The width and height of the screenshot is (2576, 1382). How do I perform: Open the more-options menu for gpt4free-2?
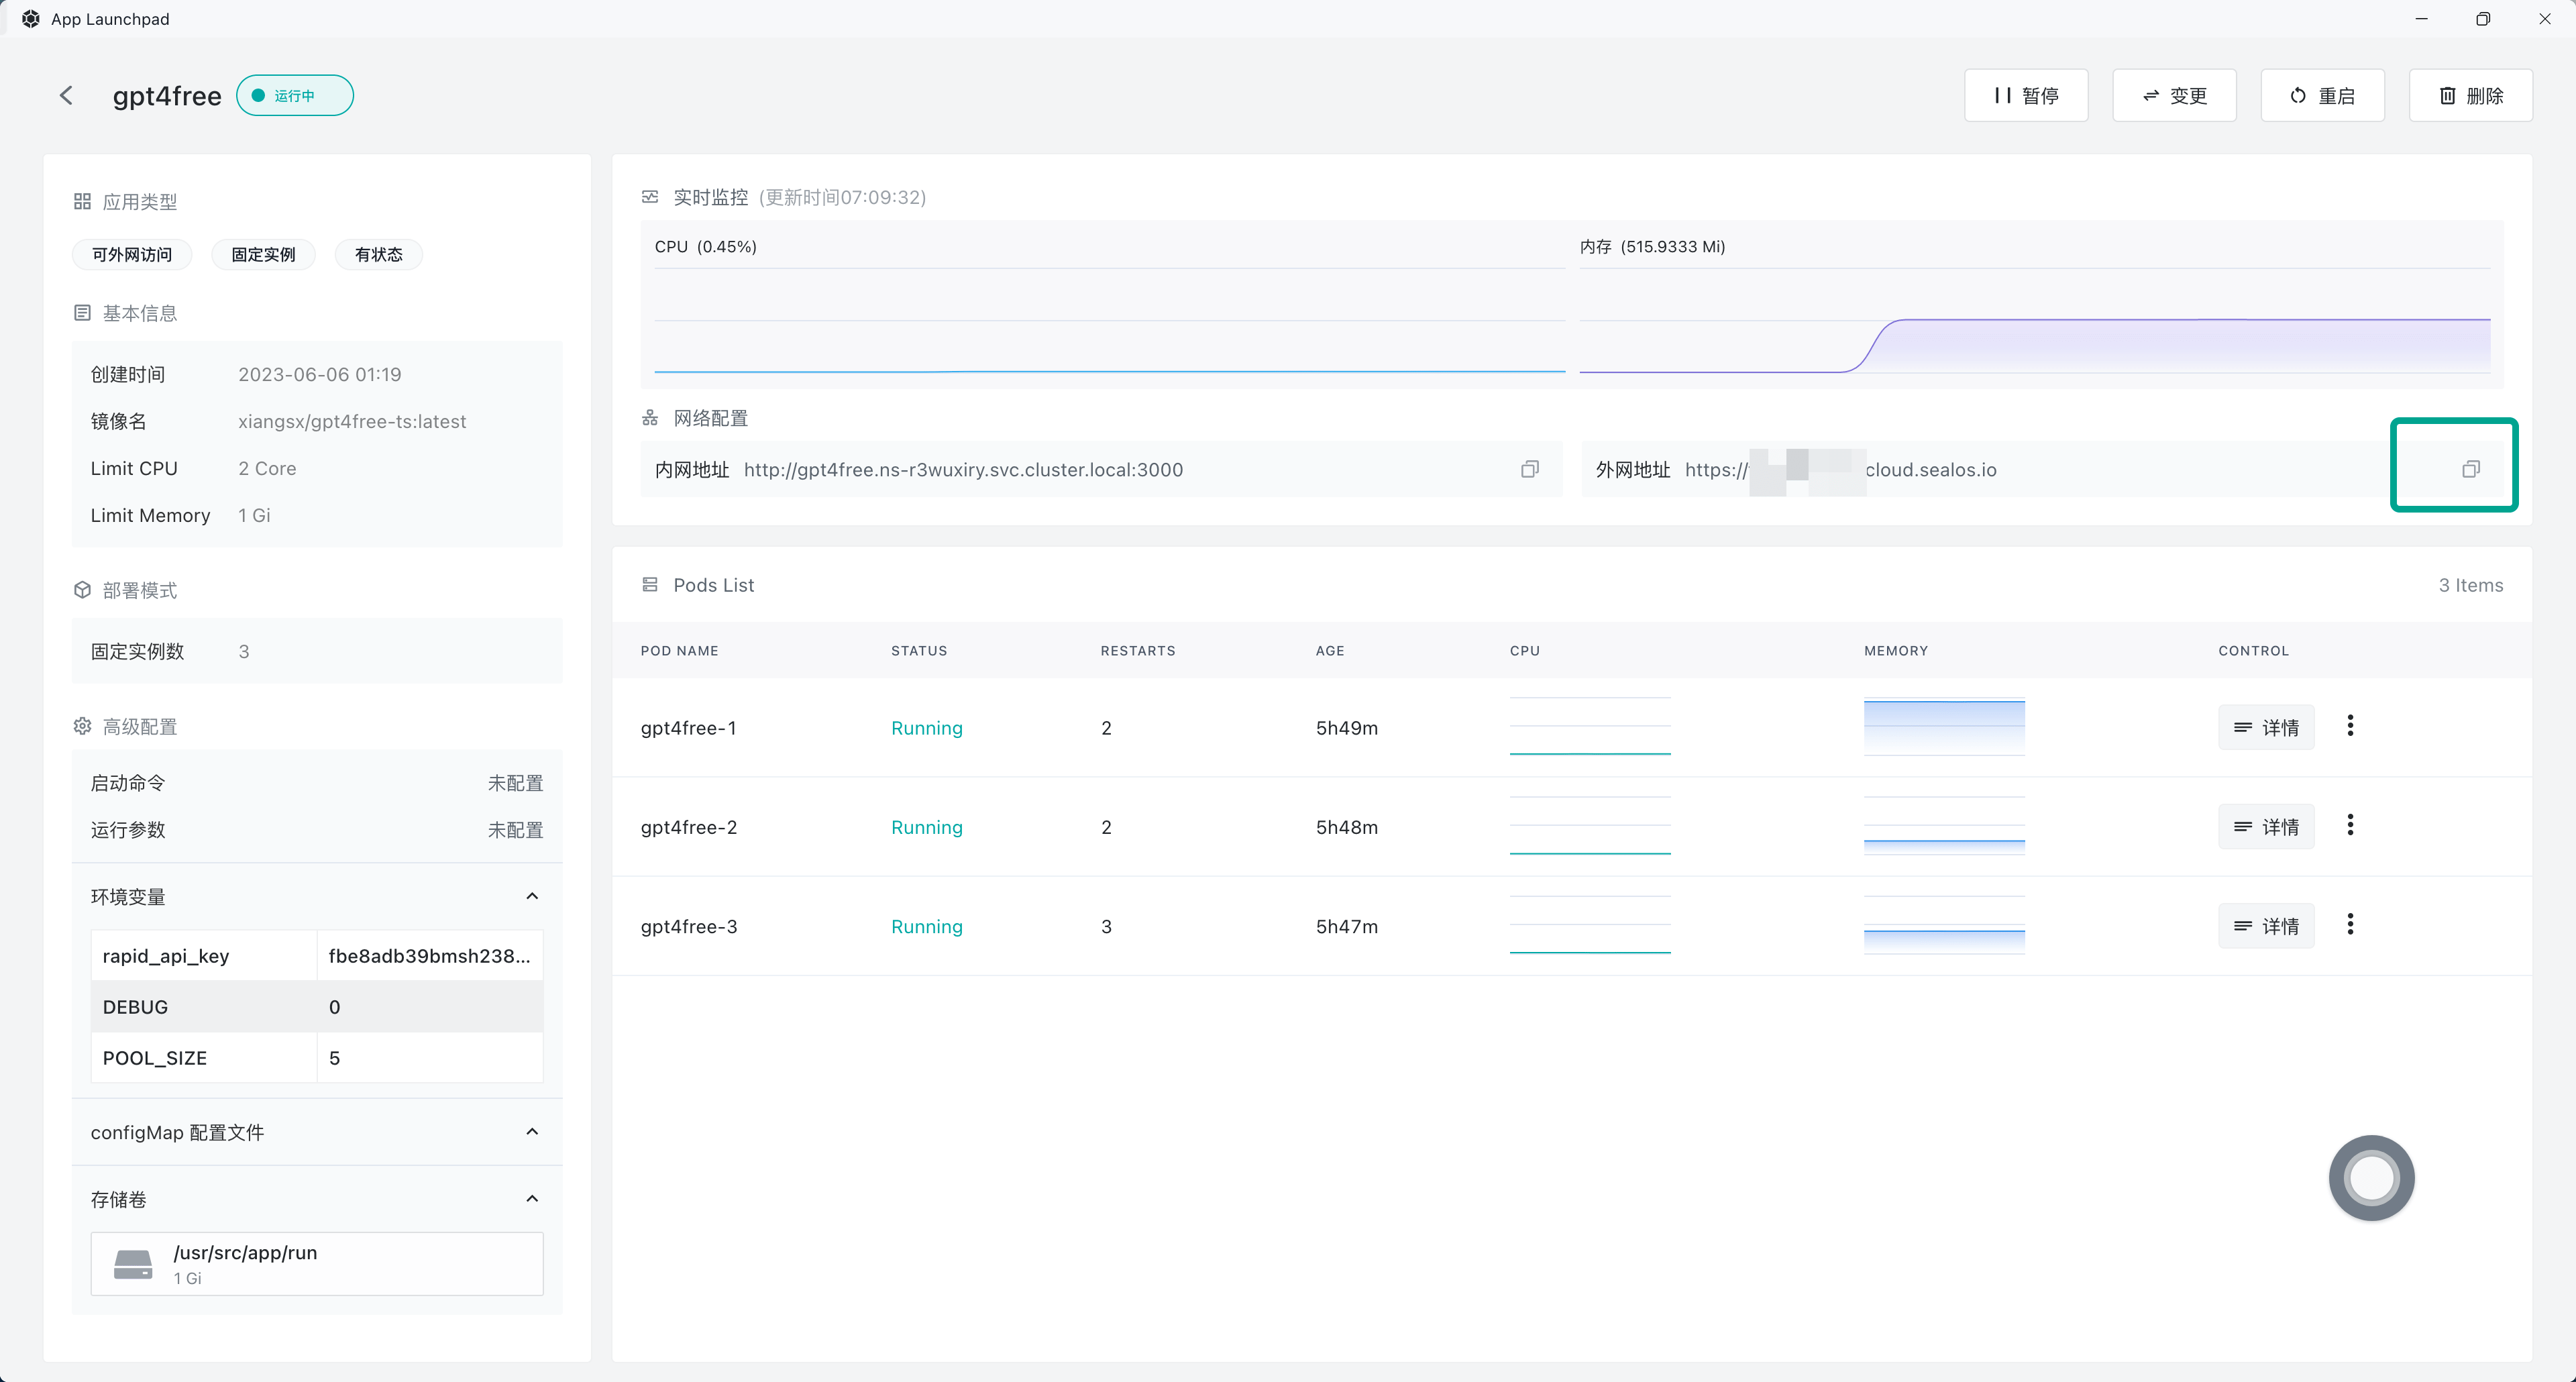click(2350, 825)
